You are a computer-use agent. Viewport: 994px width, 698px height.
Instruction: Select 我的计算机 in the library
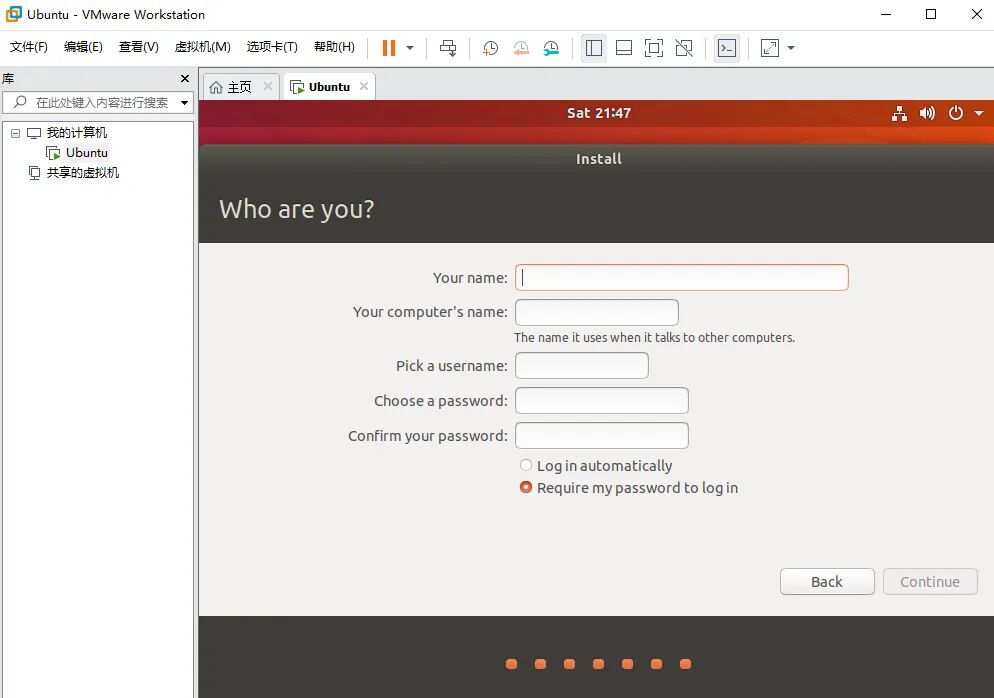tap(77, 132)
